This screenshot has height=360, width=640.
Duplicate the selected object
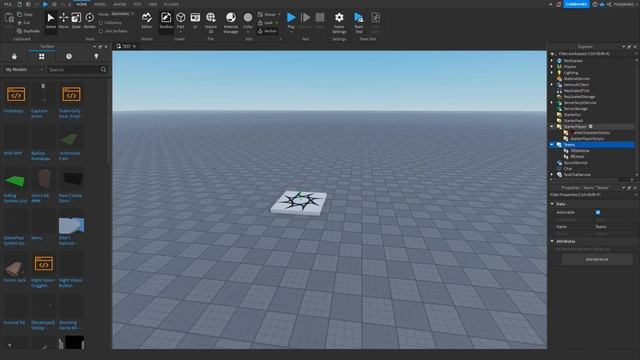point(29,31)
